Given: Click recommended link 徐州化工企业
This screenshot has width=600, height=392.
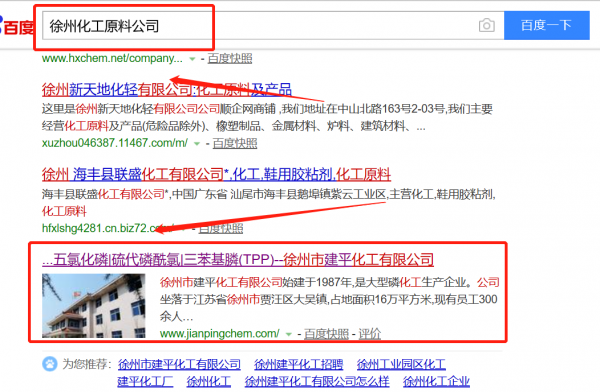Looking at the screenshot, I should (436, 381).
